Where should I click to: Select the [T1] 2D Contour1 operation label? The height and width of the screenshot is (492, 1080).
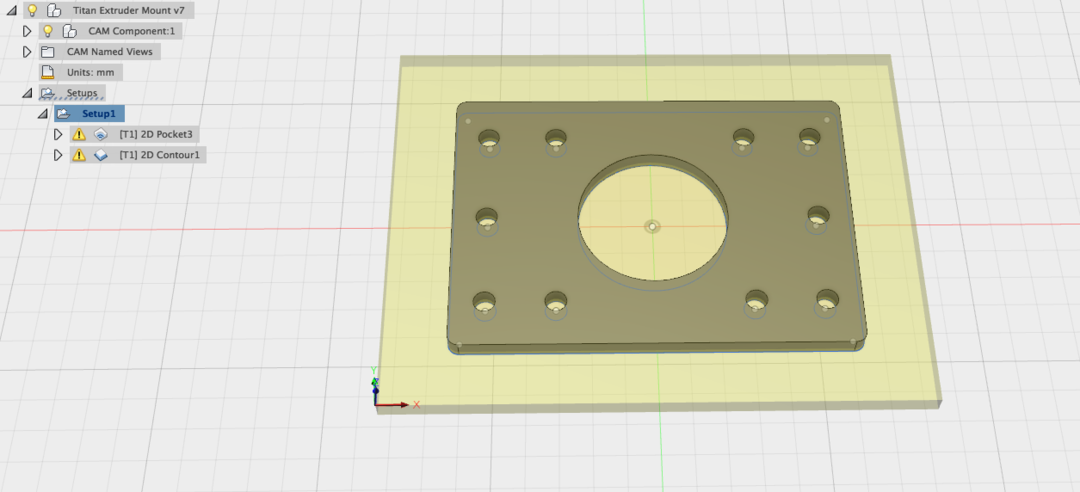(160, 156)
